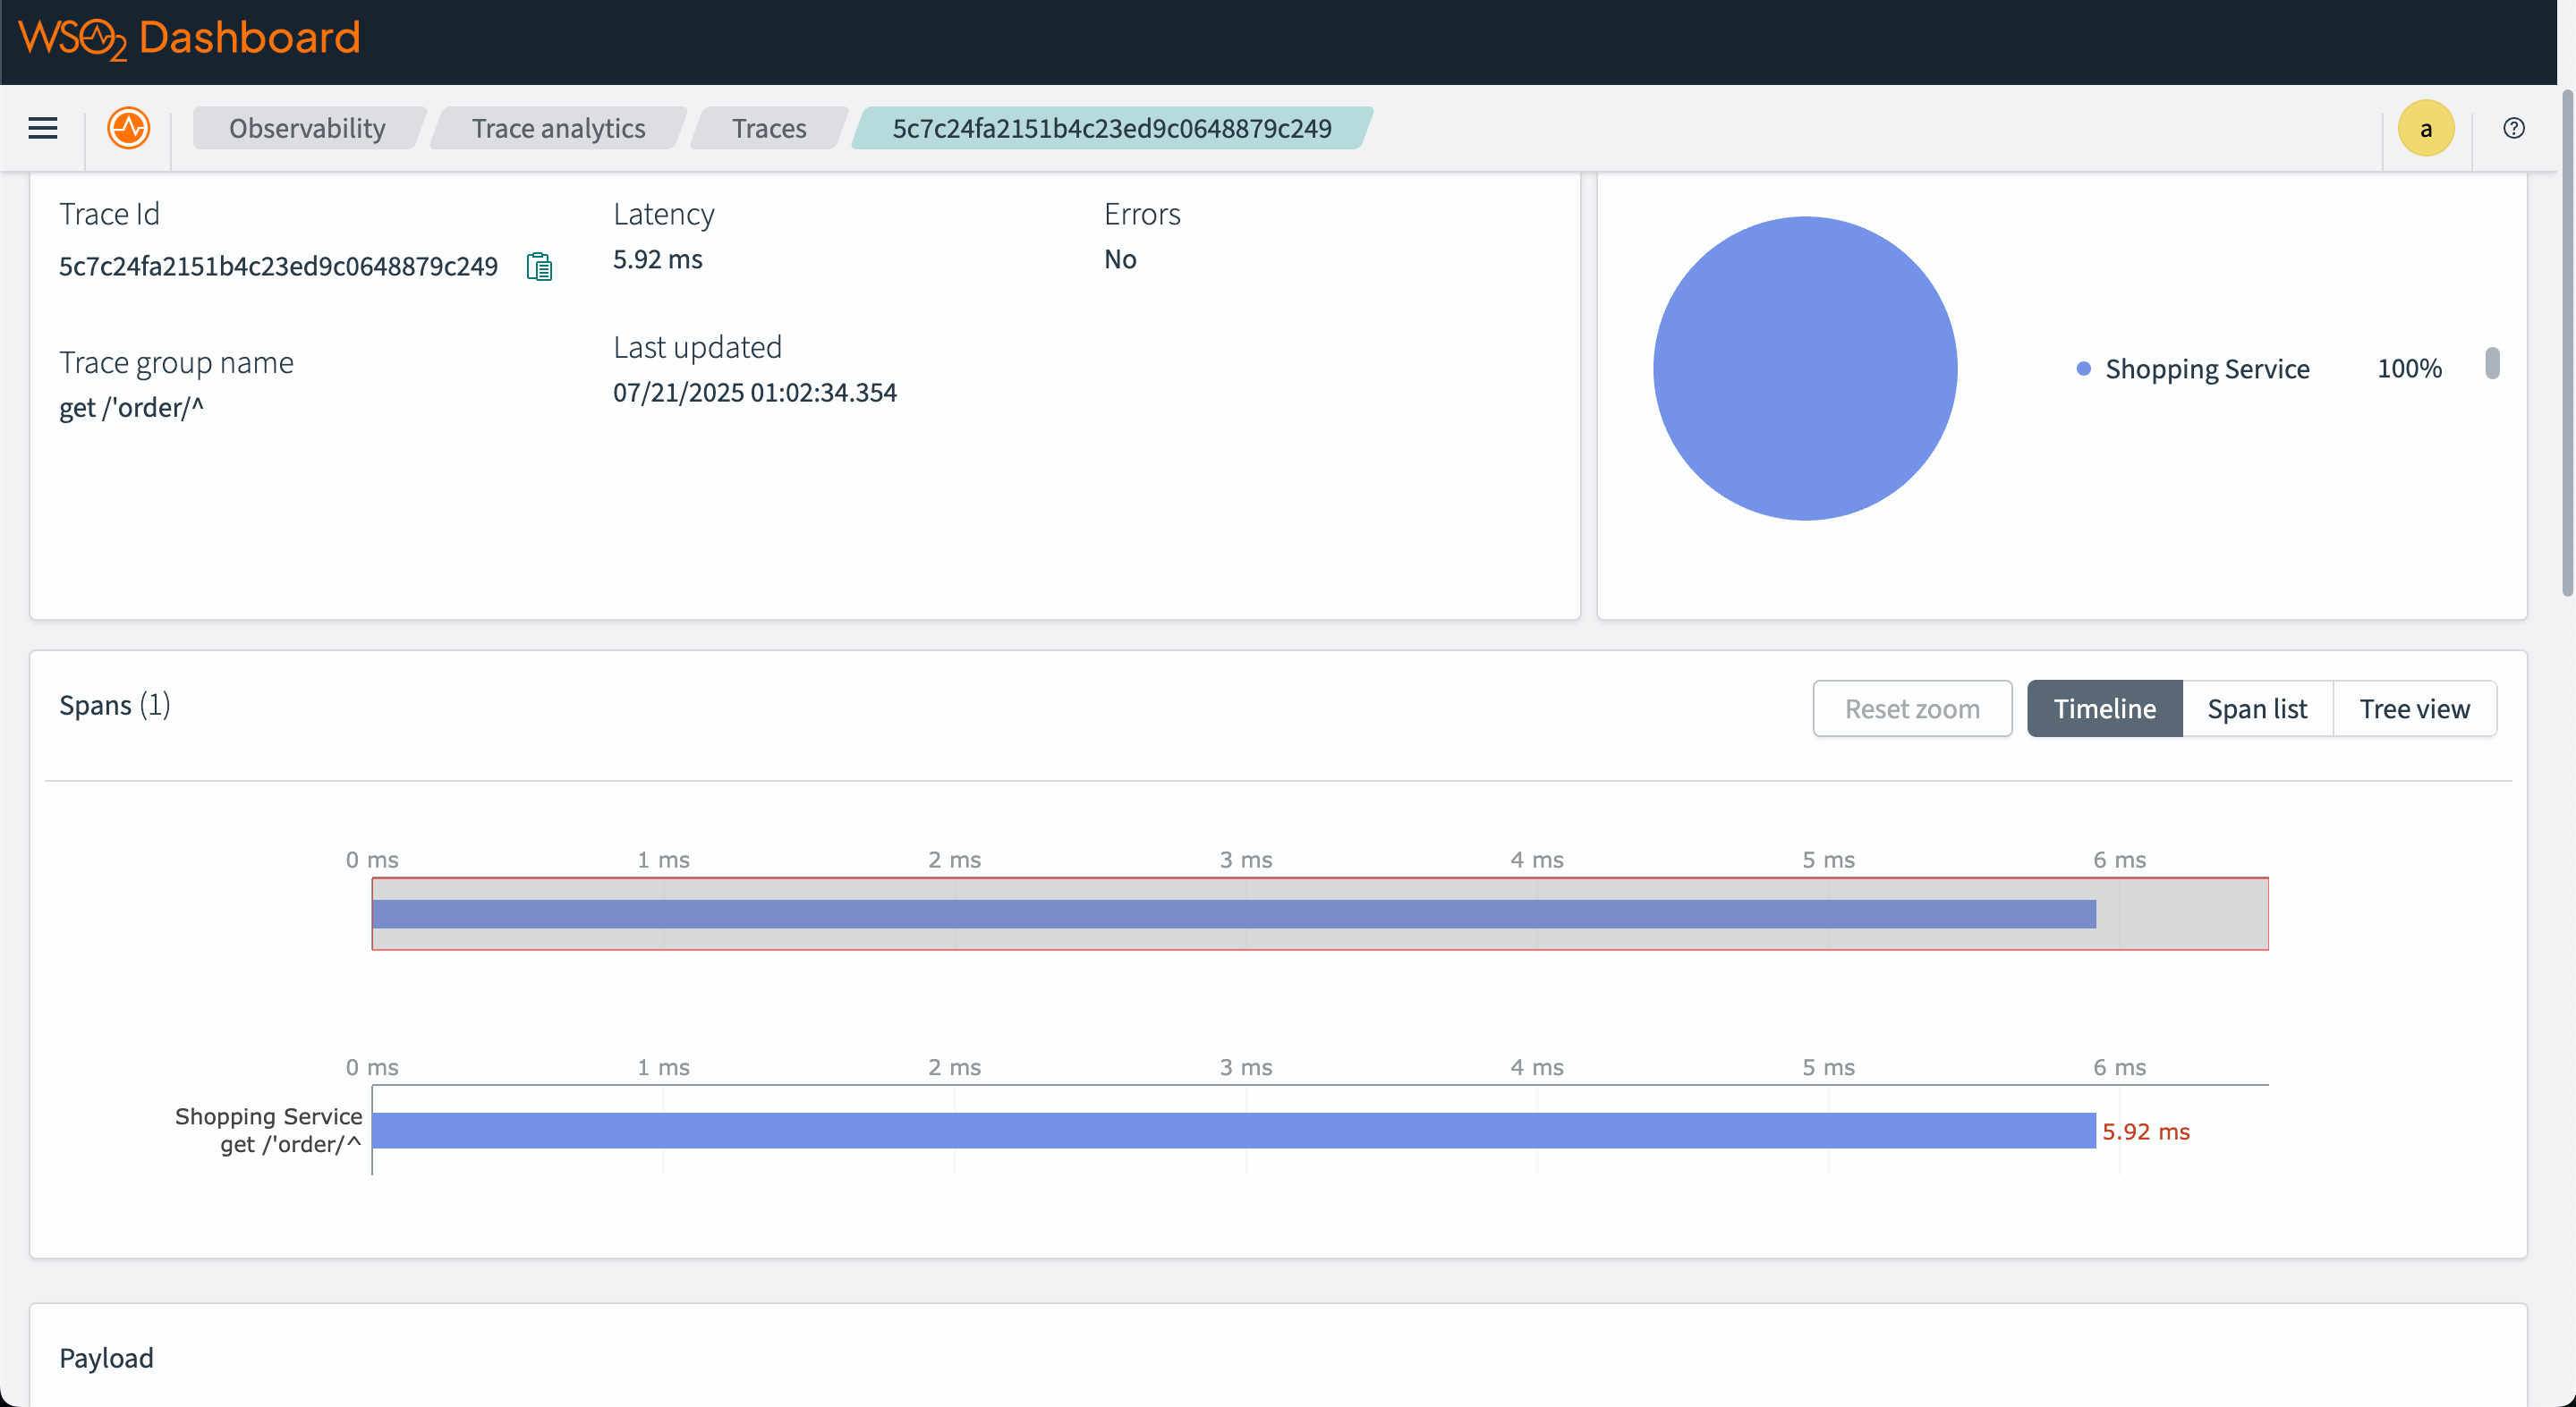Go to Observability breadcrumb
Image resolution: width=2576 pixels, height=1407 pixels.
(307, 128)
